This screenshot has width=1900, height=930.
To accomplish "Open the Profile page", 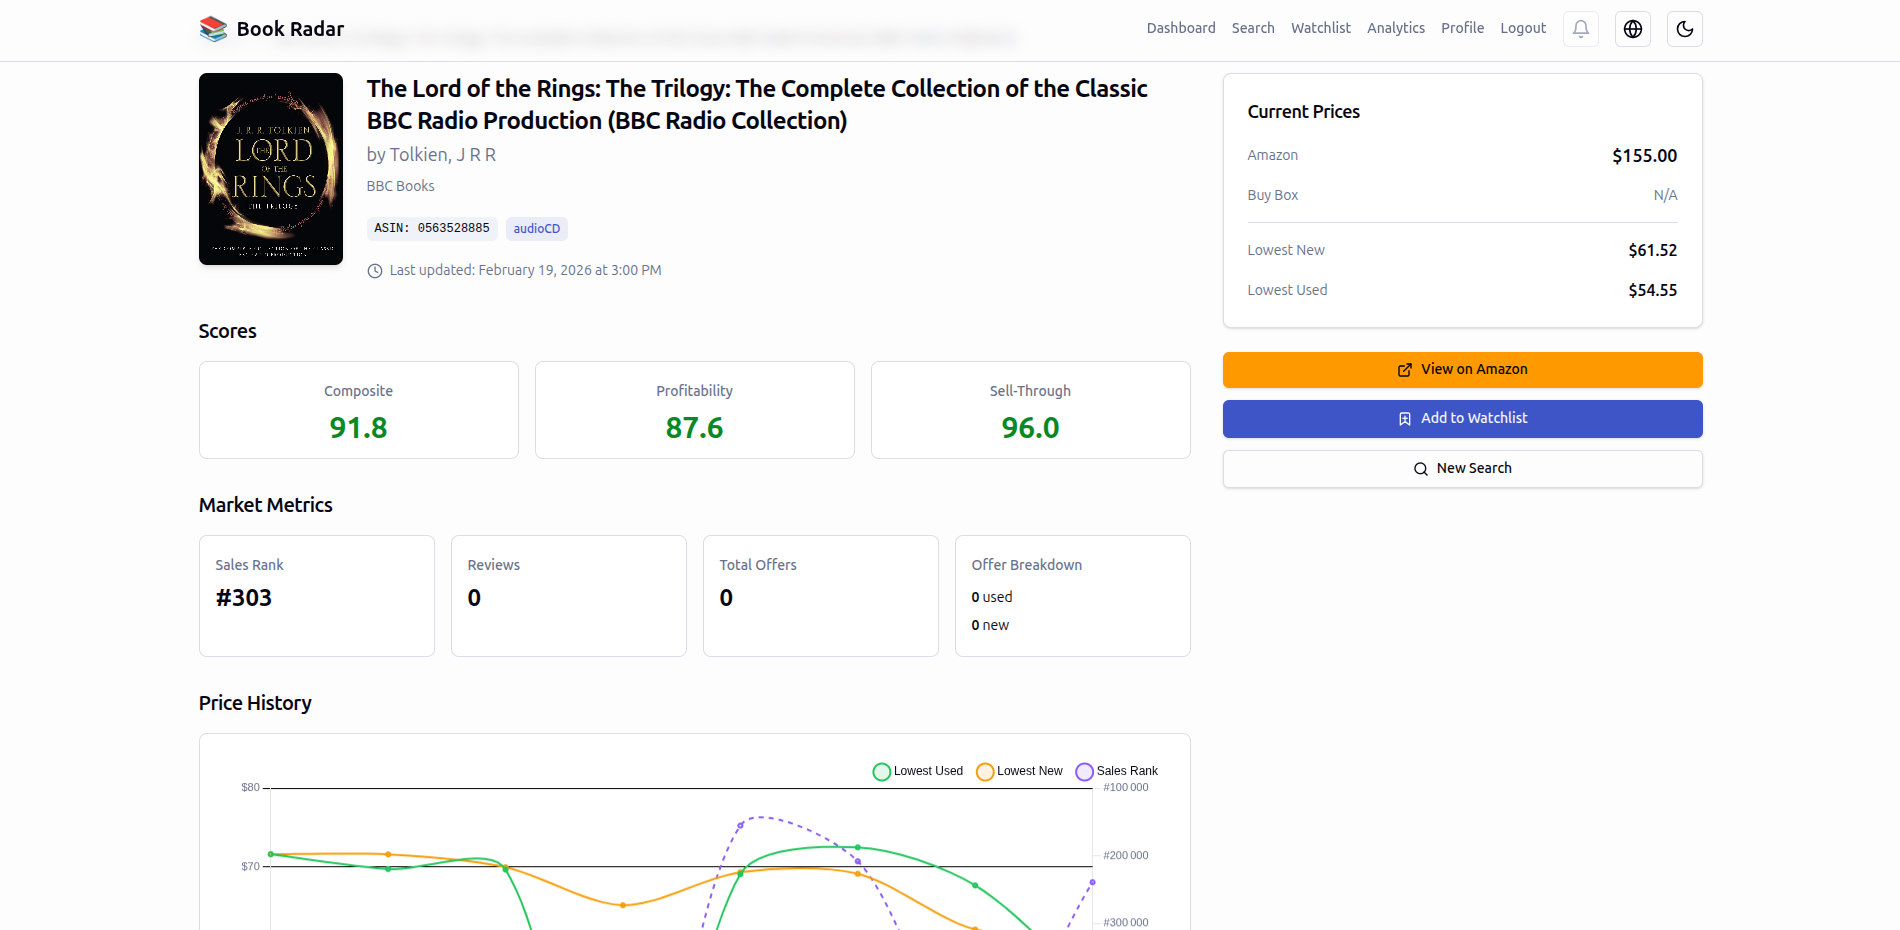I will (1462, 28).
